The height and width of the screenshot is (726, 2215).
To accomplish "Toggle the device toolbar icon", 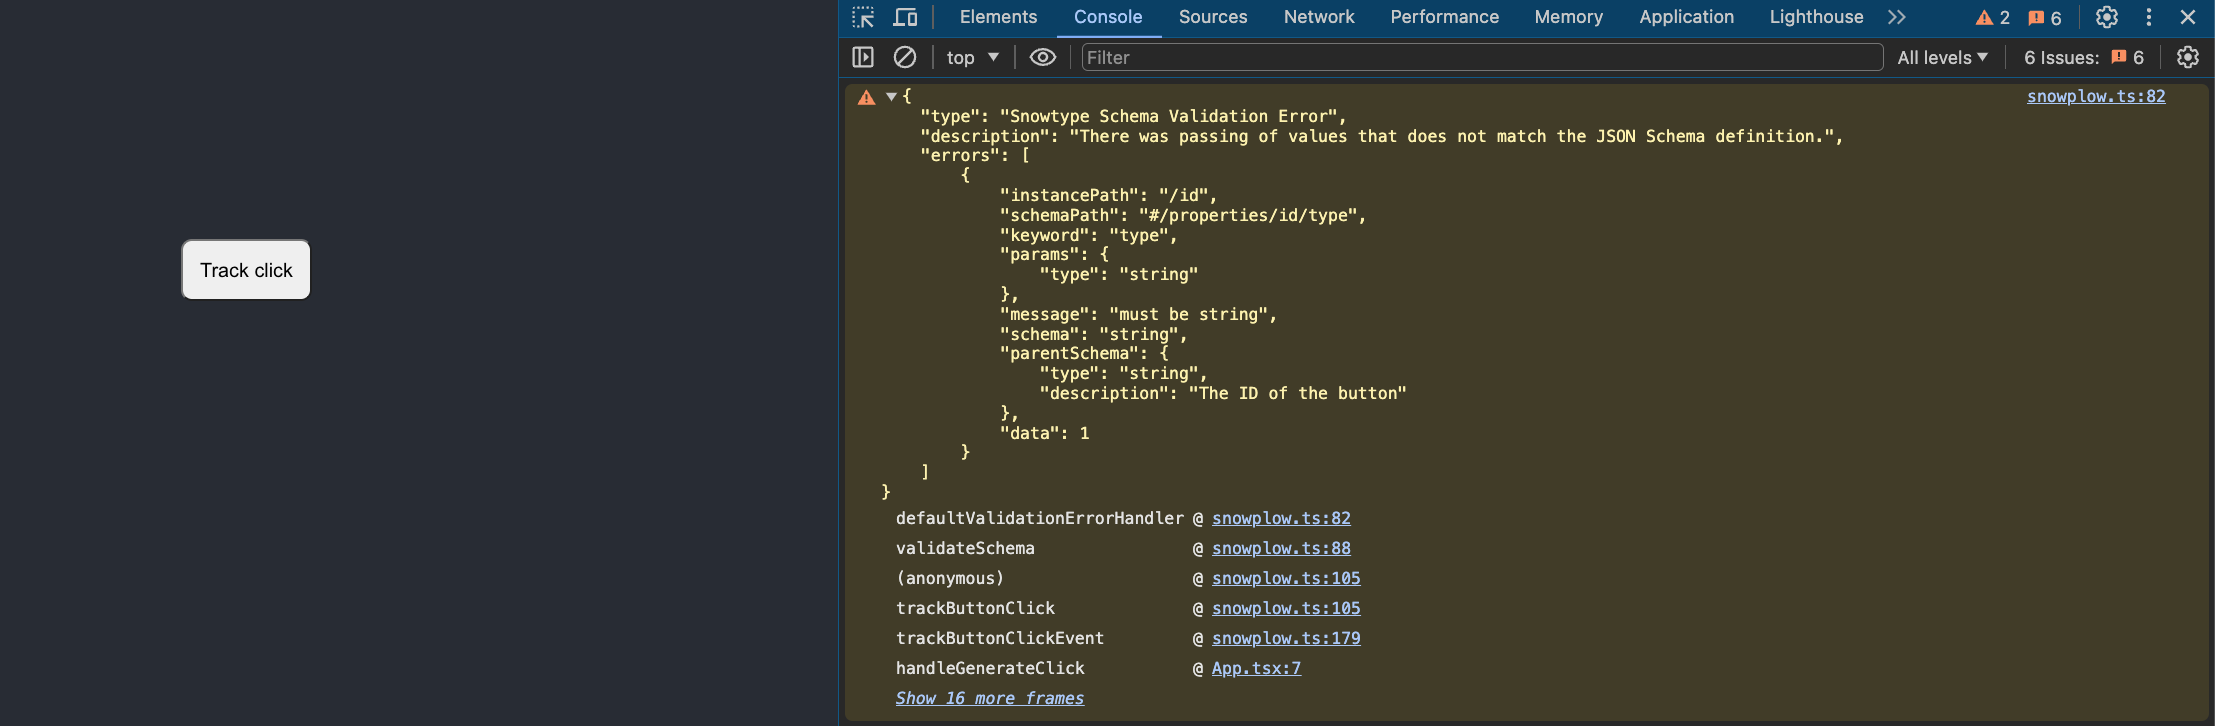I will 905,17.
